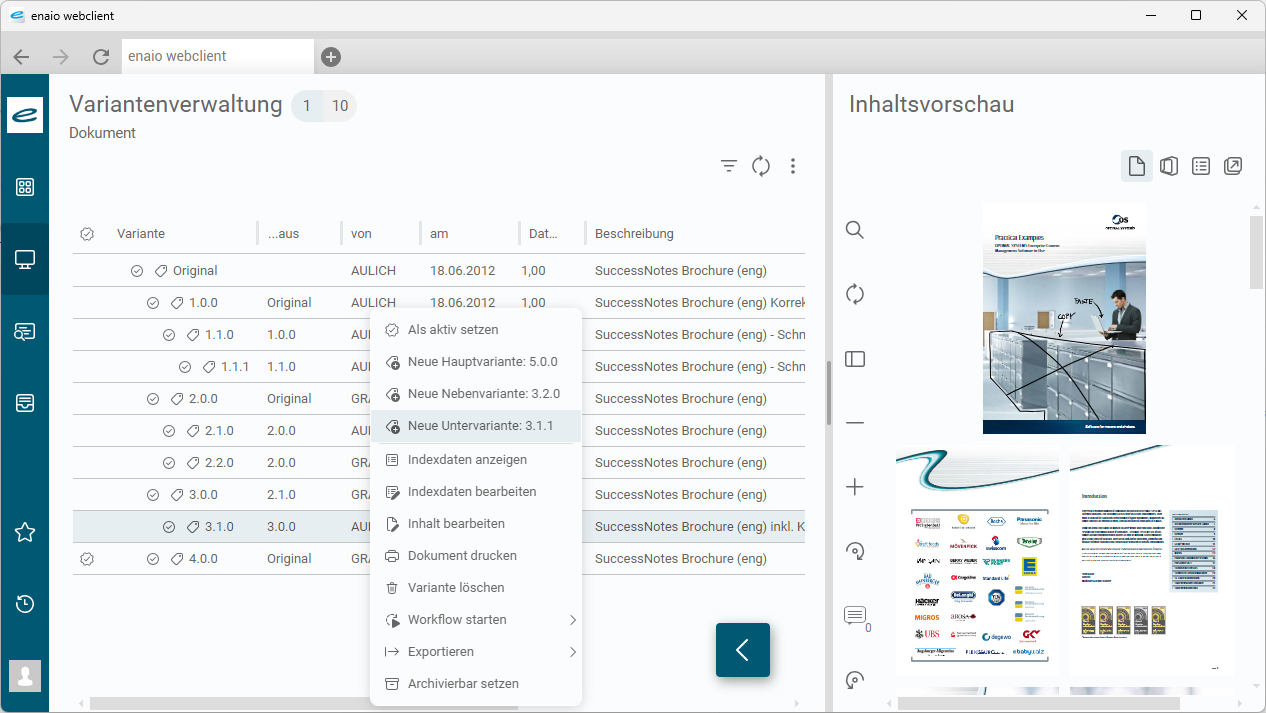Click the back navigation arrow
Image resolution: width=1266 pixels, height=713 pixels.
point(21,56)
